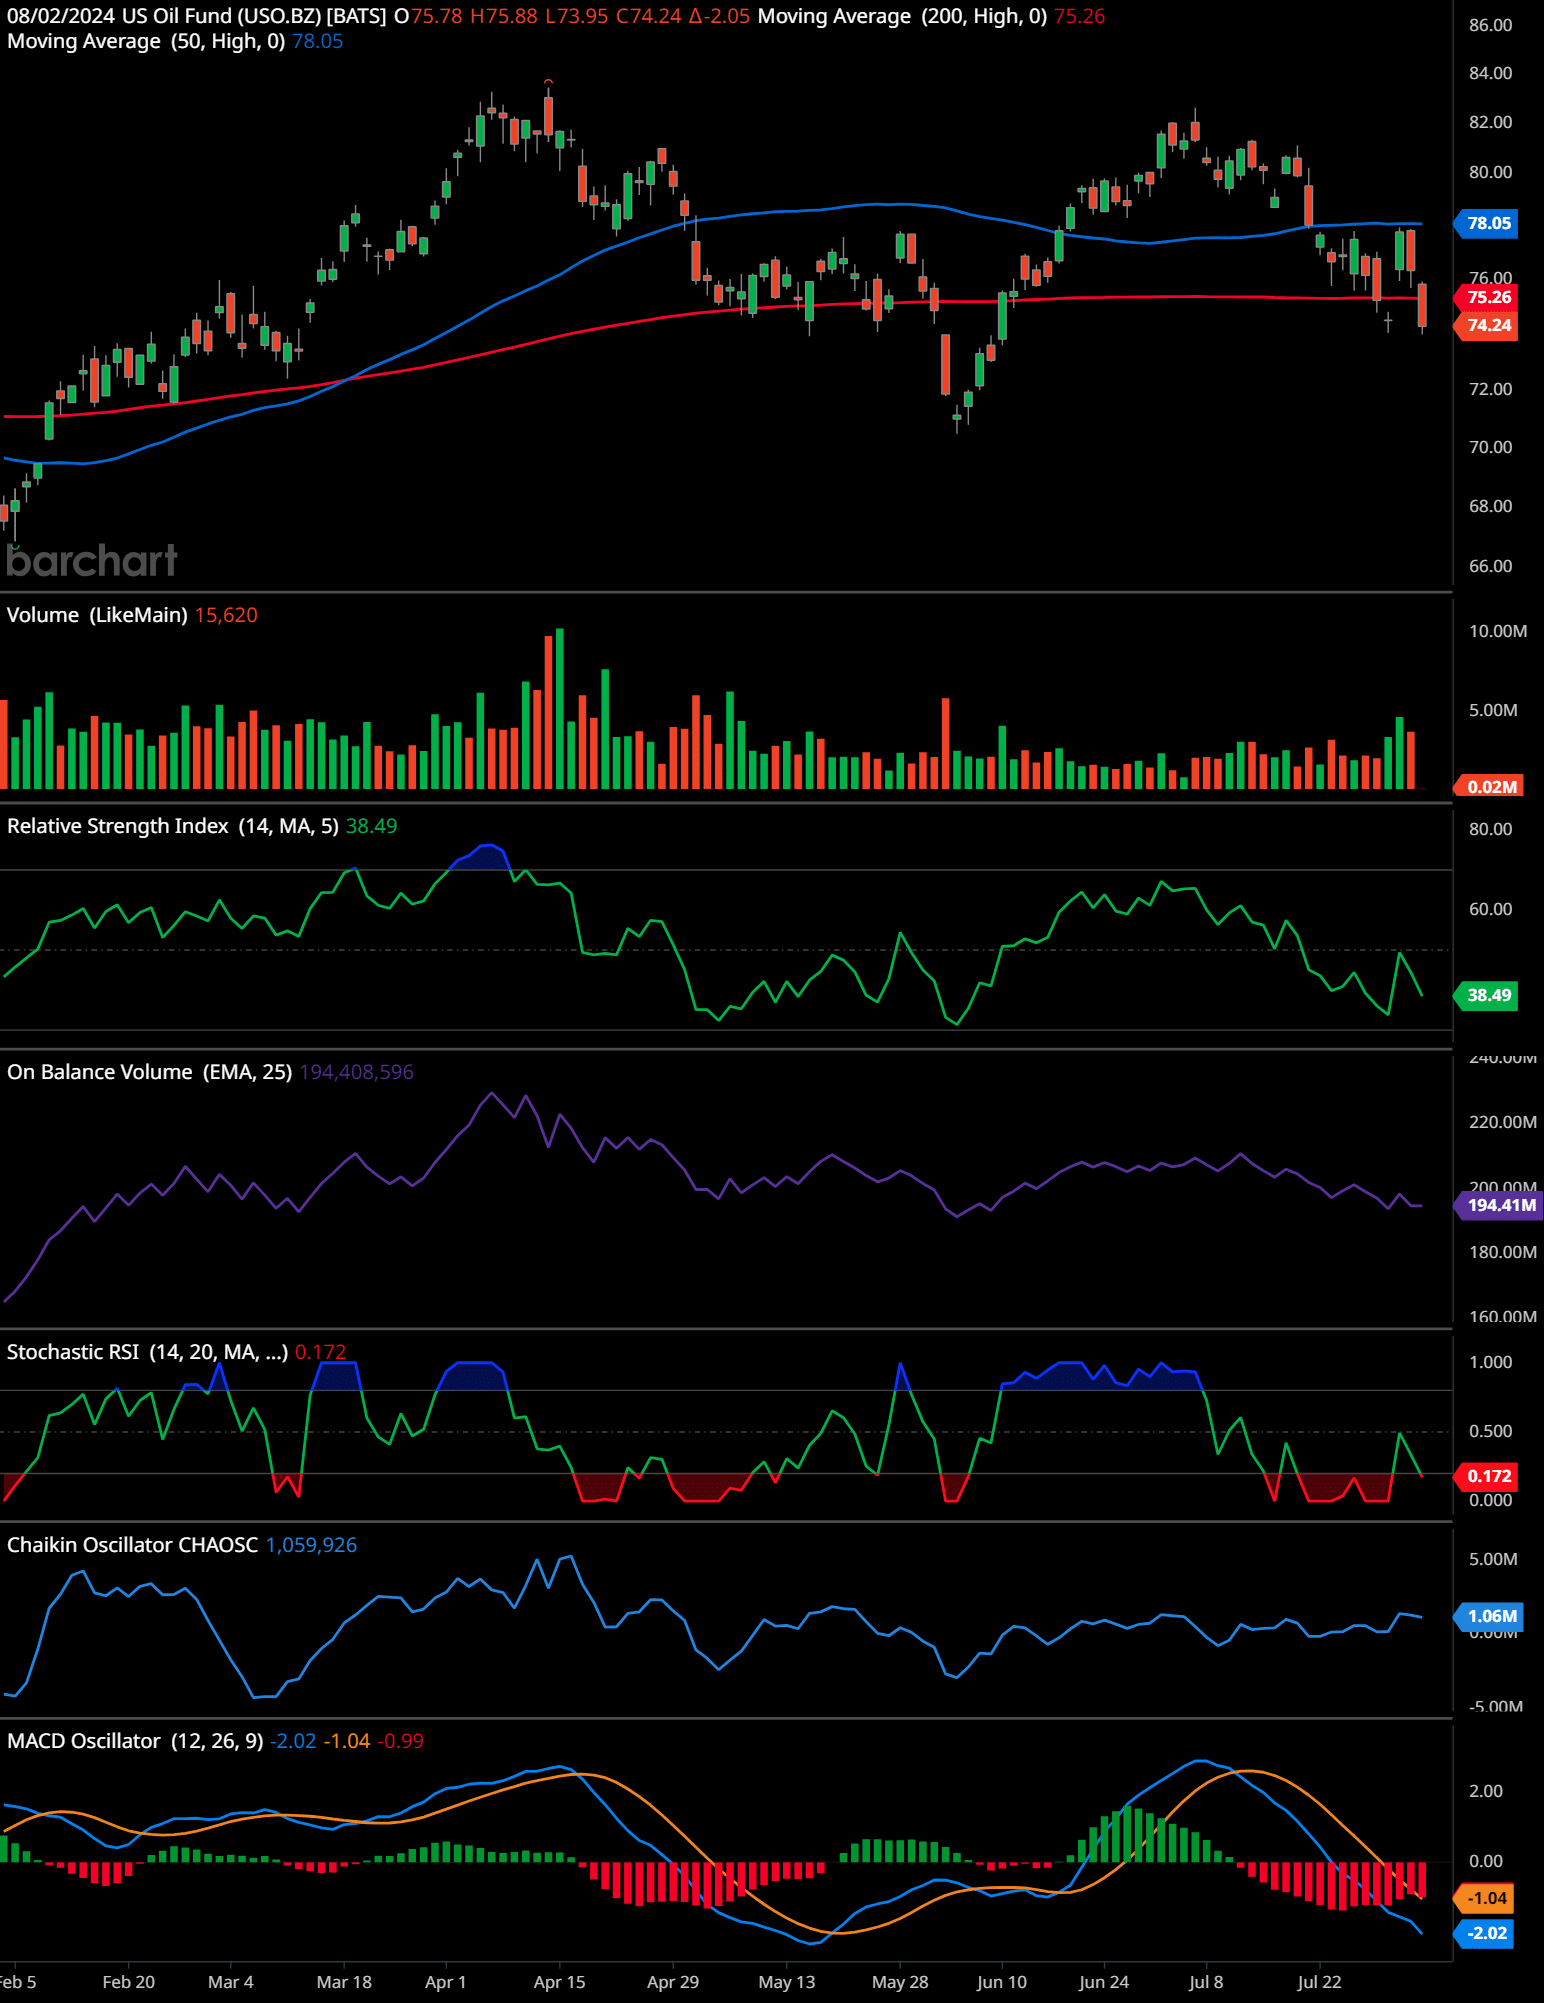This screenshot has width=1544, height=2003.
Task: Click the 75.26 red moving average price tag
Action: click(1487, 297)
